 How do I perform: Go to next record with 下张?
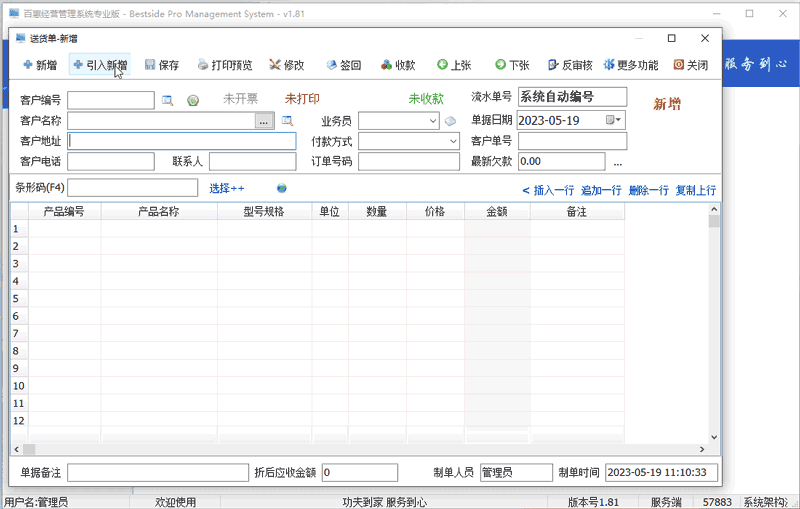[512, 65]
